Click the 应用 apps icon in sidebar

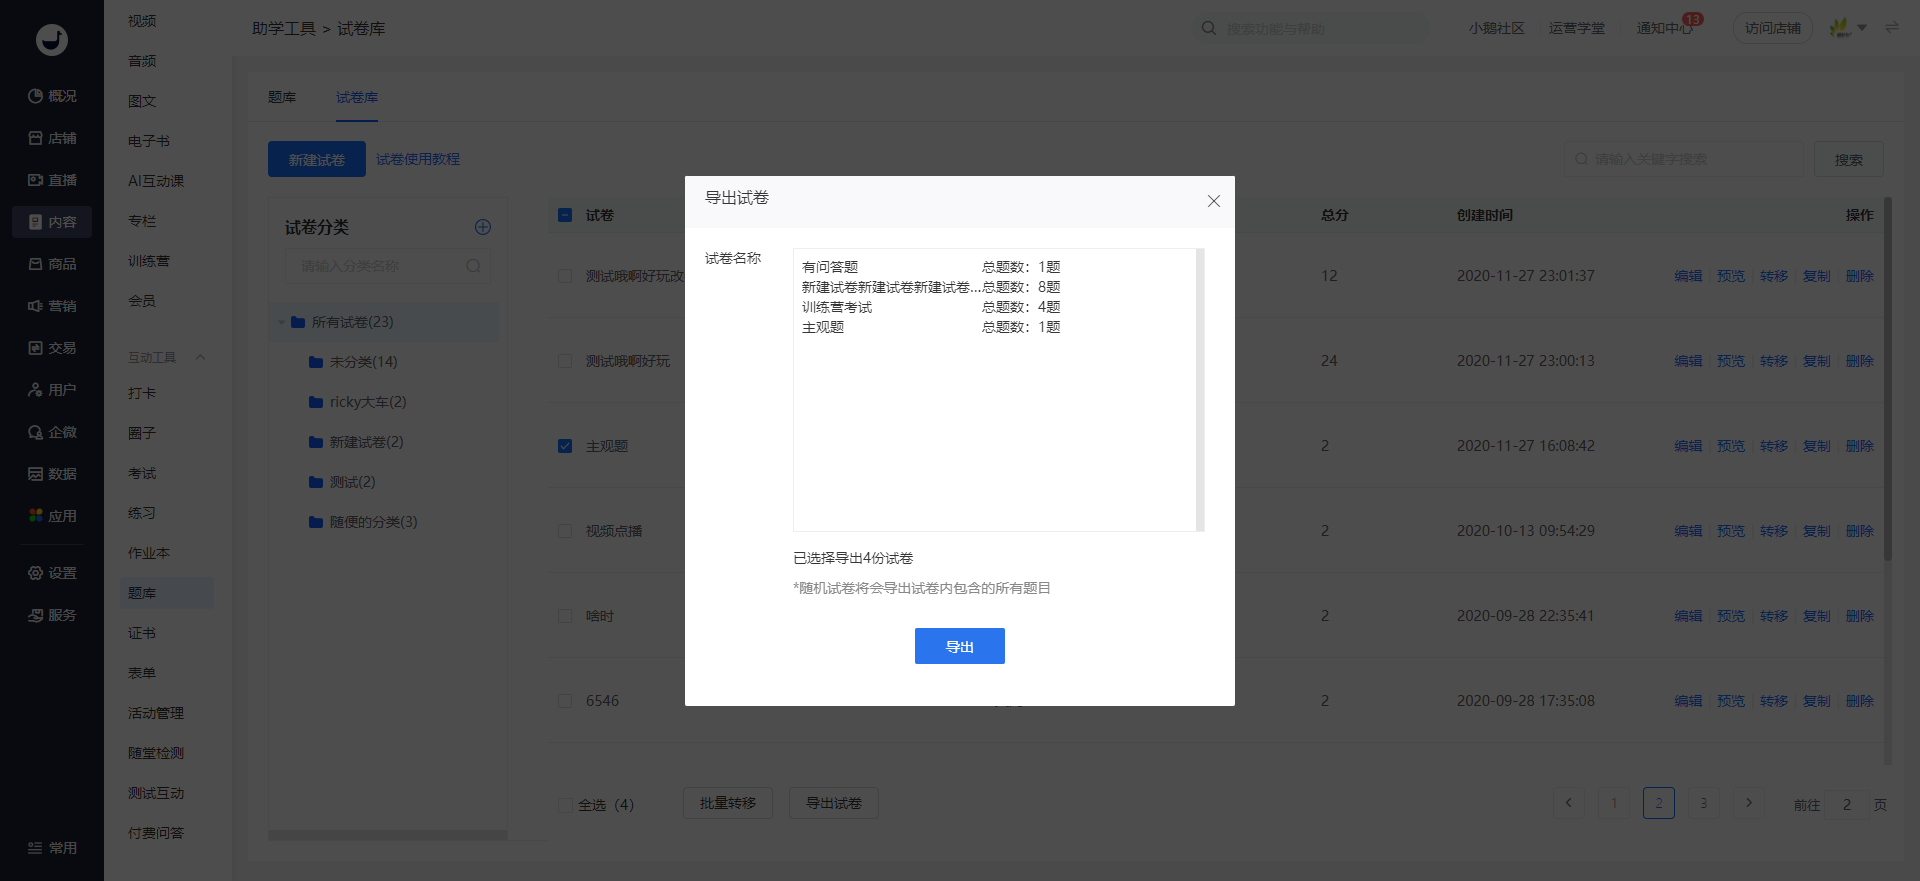(35, 516)
